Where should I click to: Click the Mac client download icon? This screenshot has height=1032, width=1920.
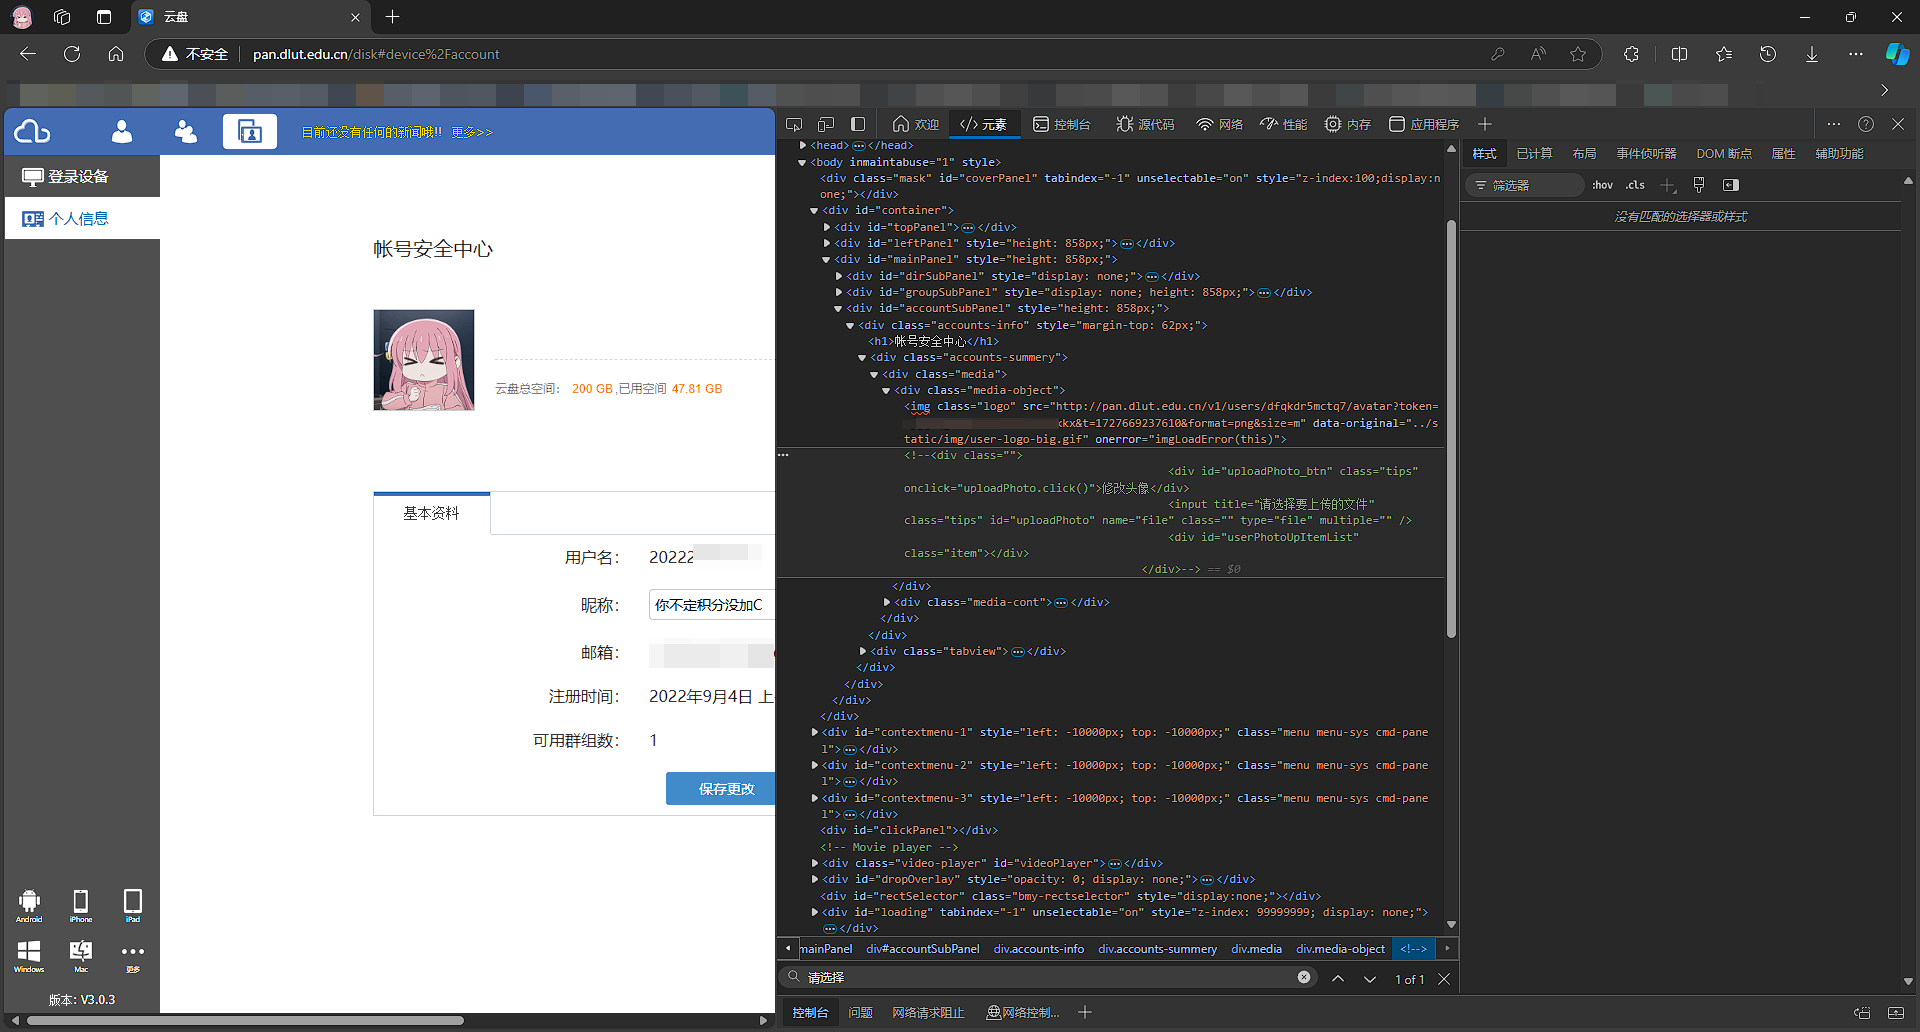click(81, 956)
